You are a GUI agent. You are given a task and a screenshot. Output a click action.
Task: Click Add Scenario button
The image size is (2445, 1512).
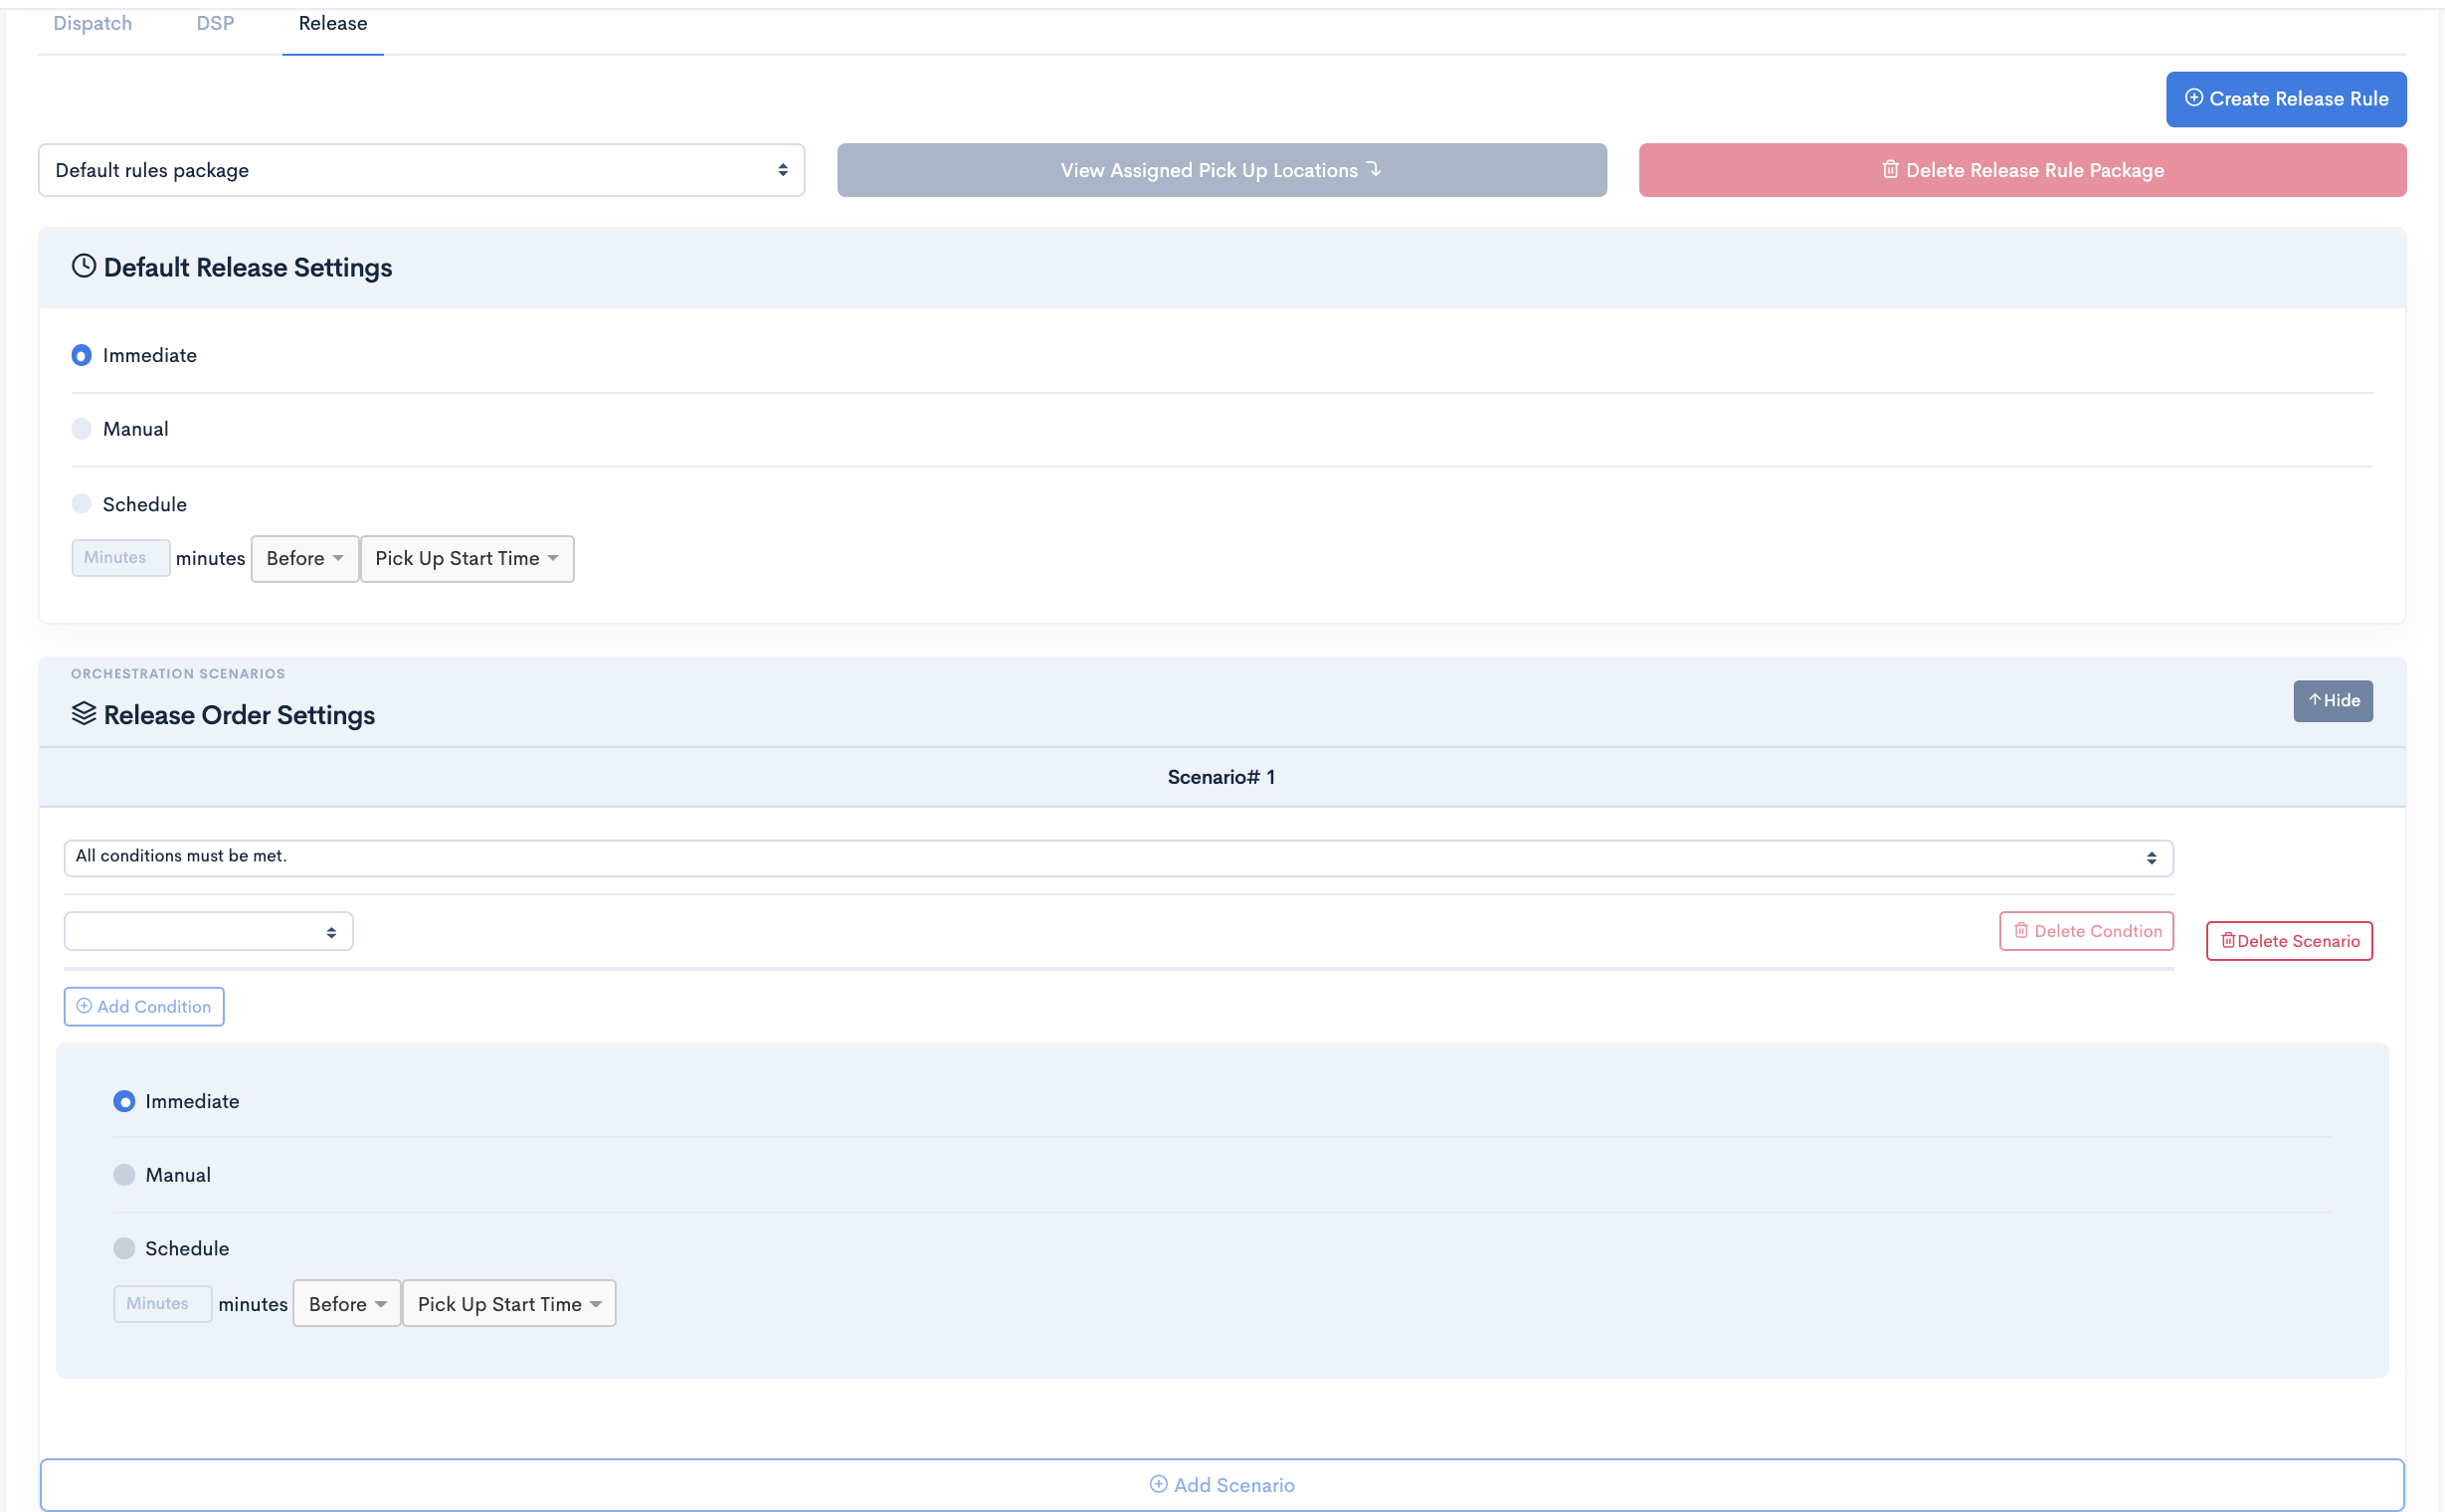point(1222,1485)
